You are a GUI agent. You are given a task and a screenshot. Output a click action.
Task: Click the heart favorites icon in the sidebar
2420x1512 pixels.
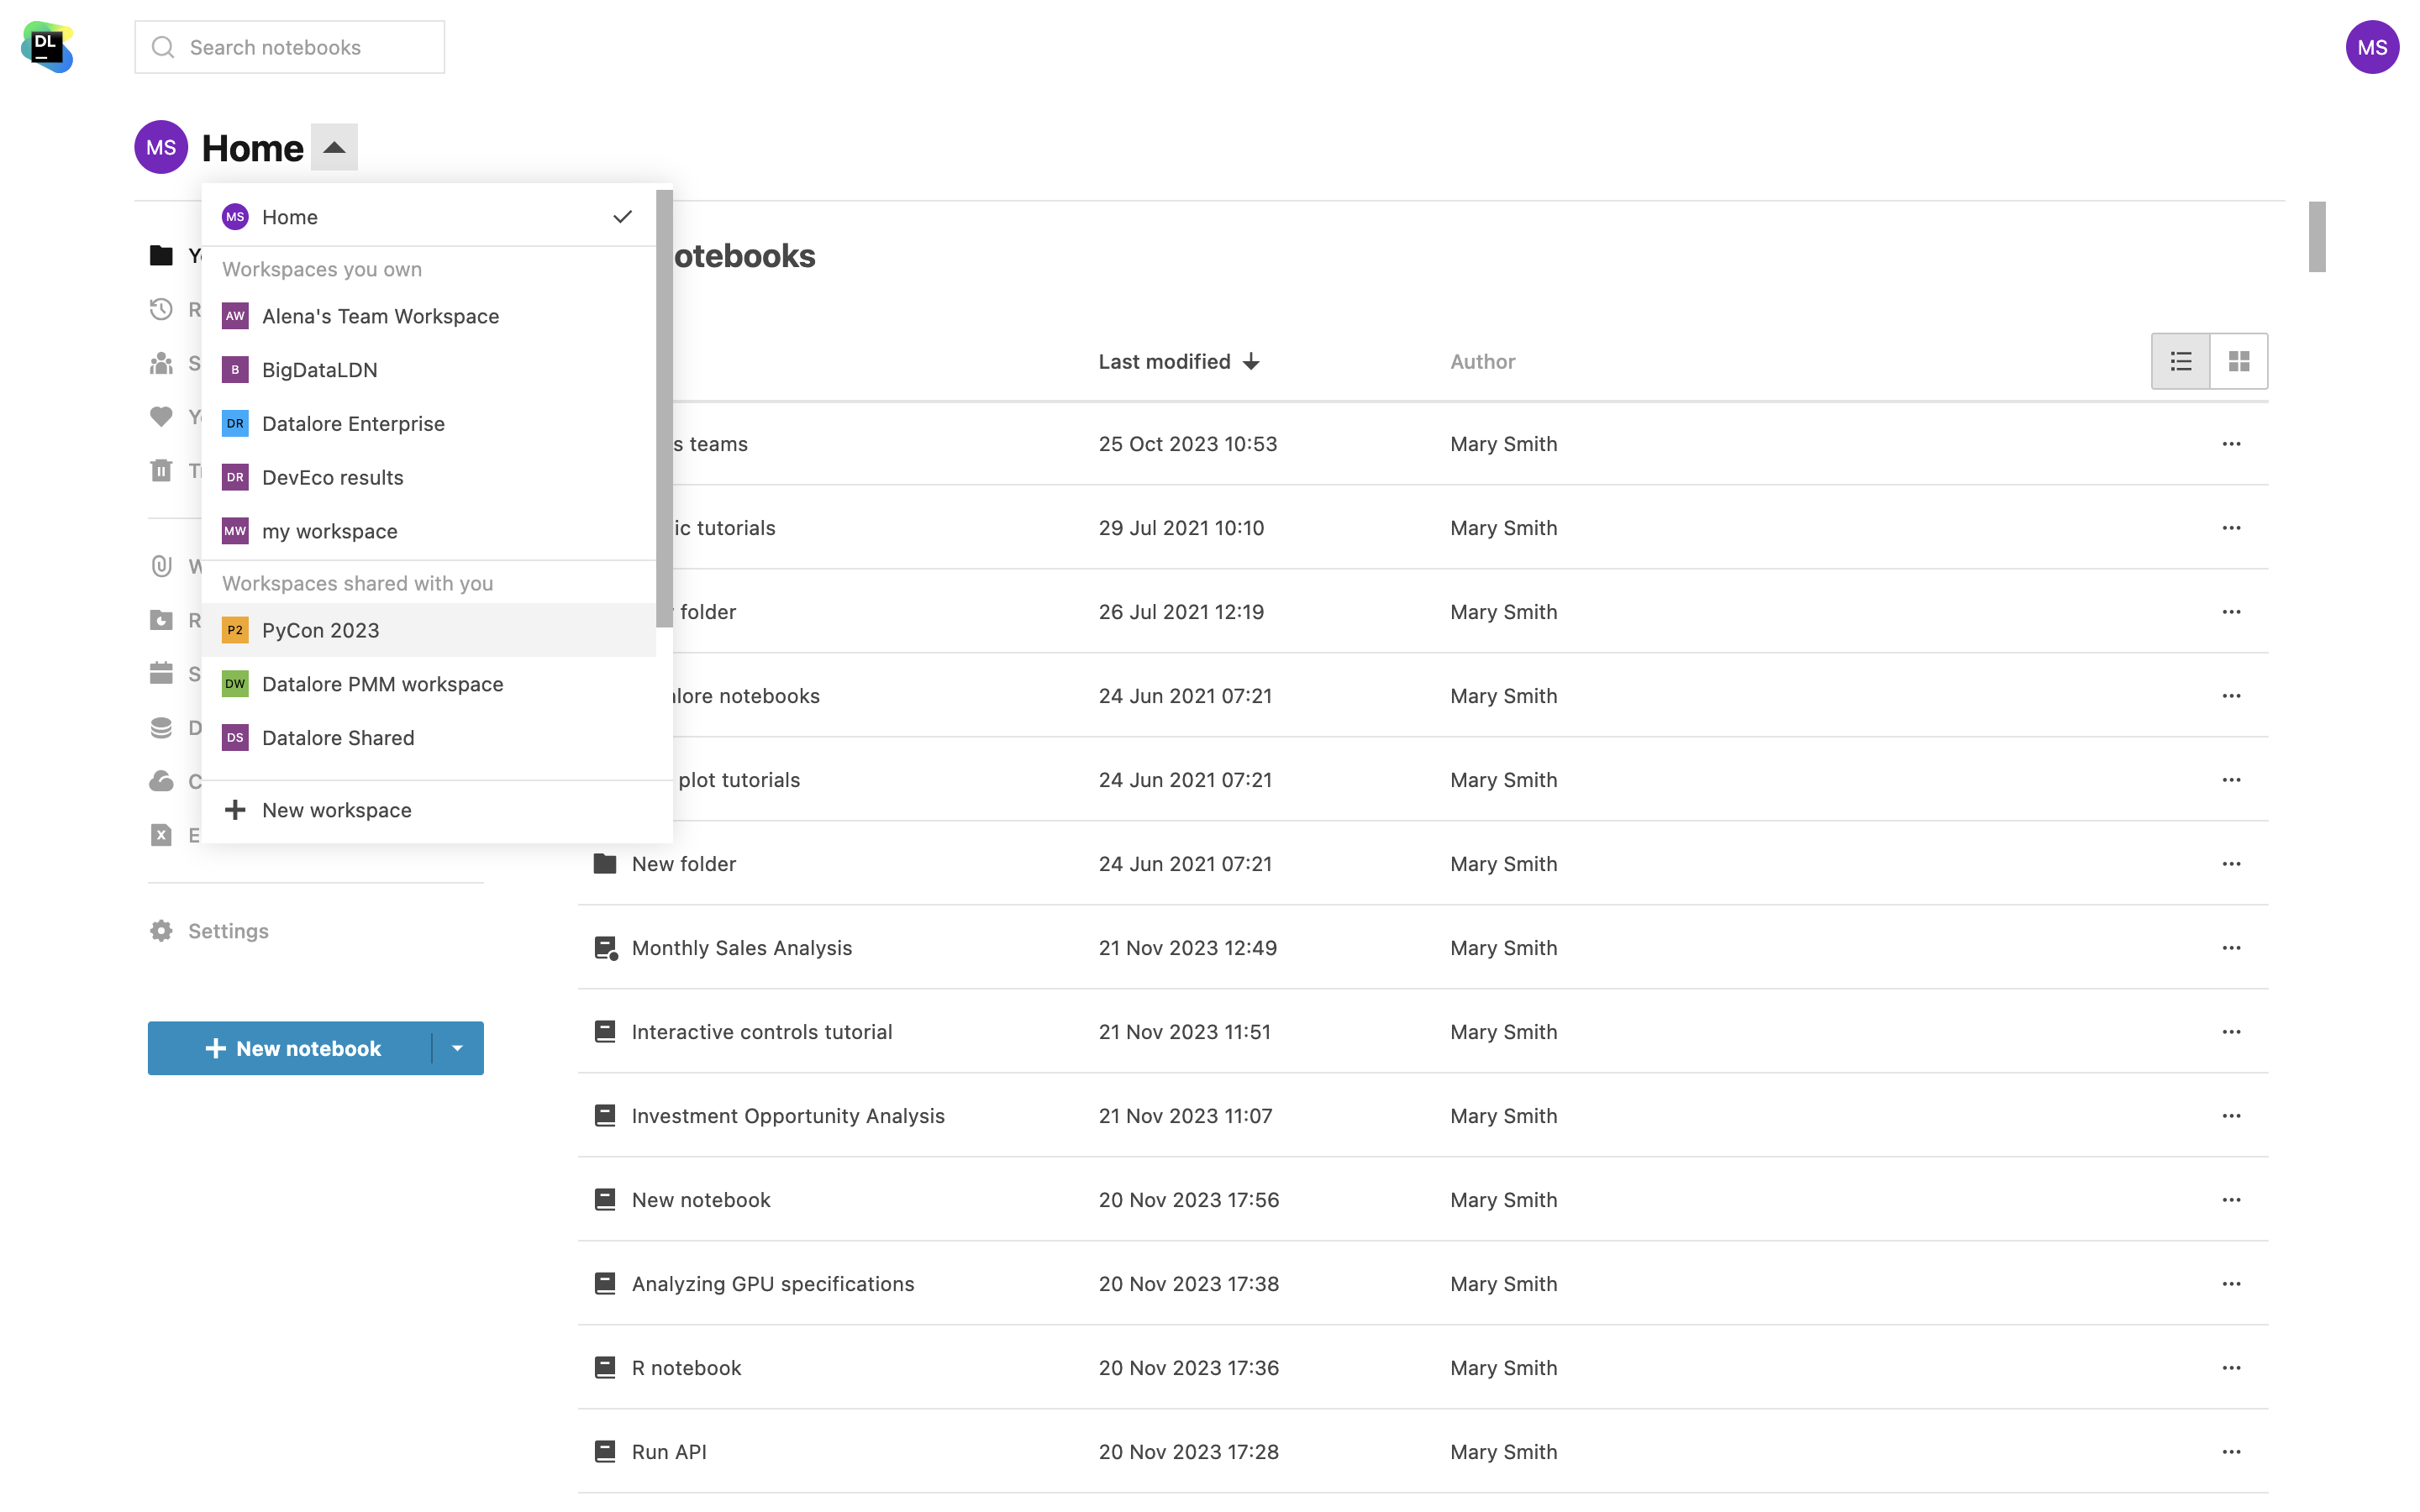pyautogui.click(x=161, y=416)
